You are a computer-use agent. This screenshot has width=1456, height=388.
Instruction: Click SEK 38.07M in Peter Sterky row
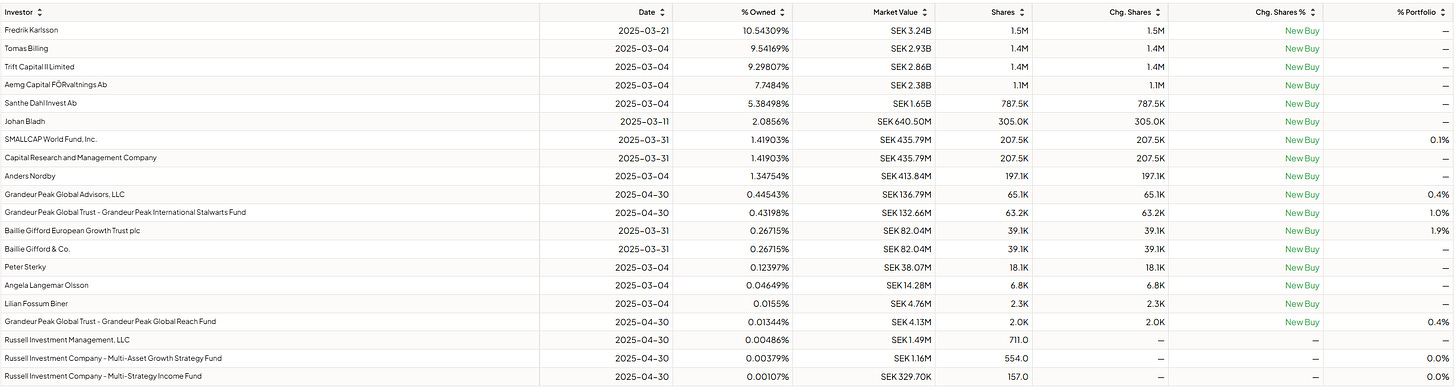(x=909, y=267)
